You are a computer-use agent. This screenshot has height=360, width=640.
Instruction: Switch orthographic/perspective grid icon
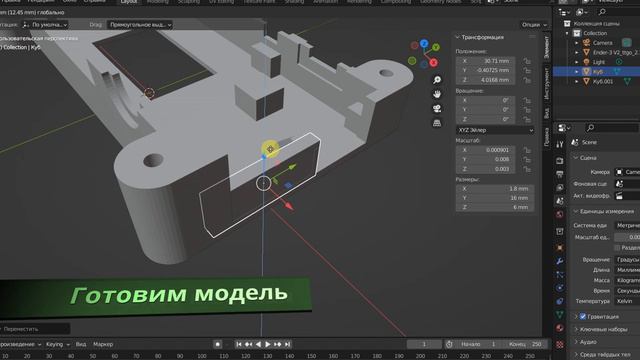pos(437,123)
